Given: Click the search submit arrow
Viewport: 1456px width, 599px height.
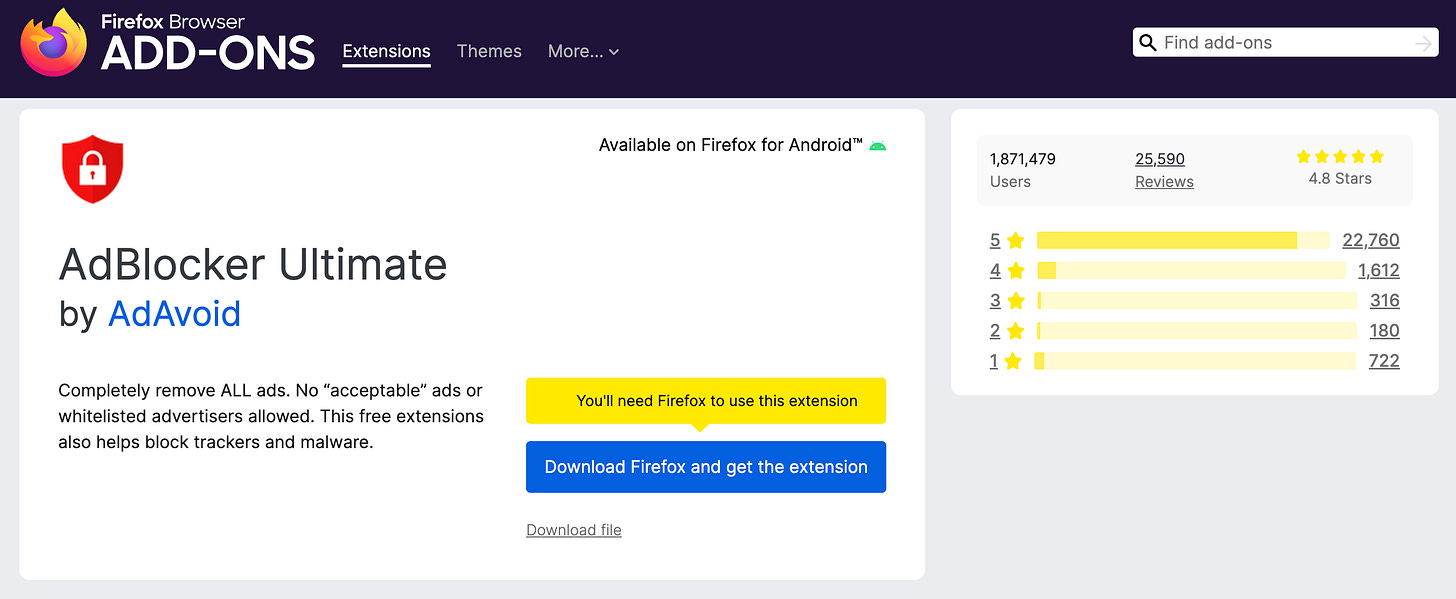Looking at the screenshot, I should click(x=1423, y=42).
